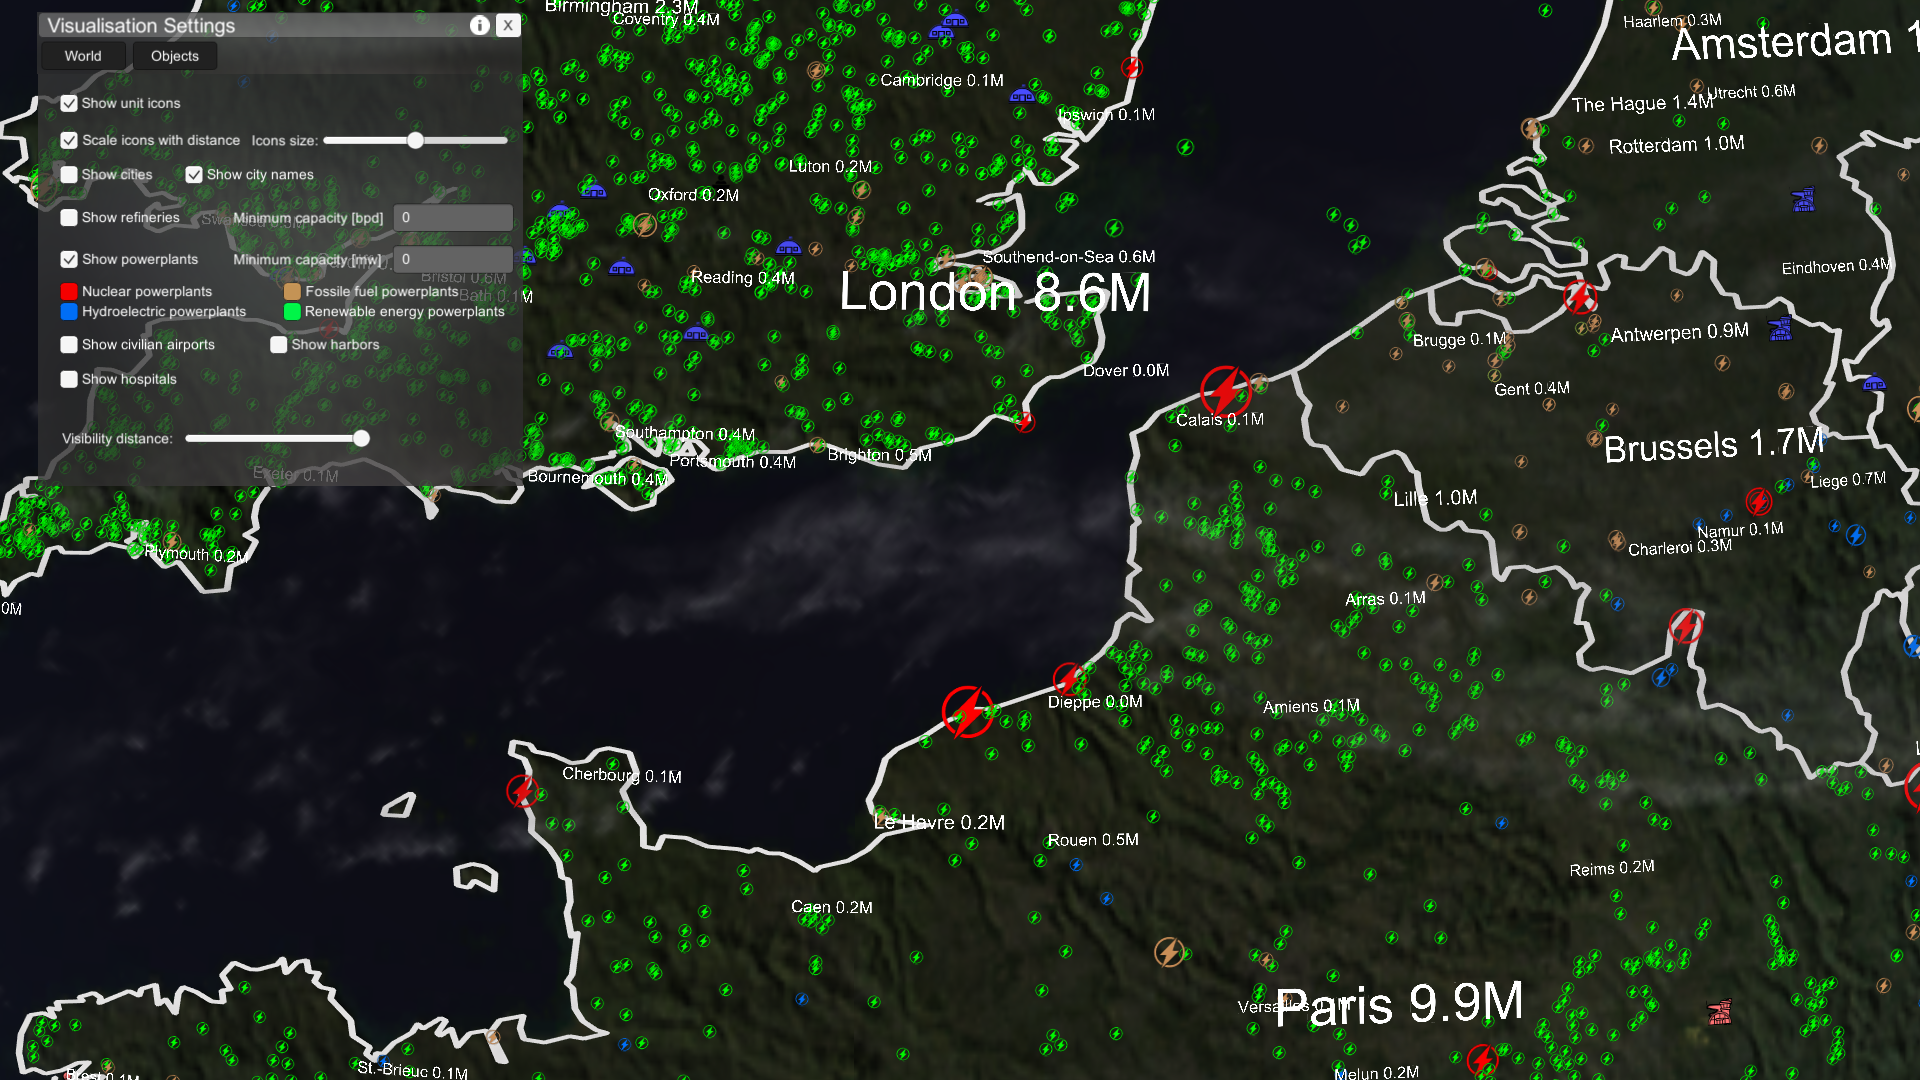Click the Icons size slider handle
This screenshot has height=1080, width=1920.
pyautogui.click(x=415, y=140)
